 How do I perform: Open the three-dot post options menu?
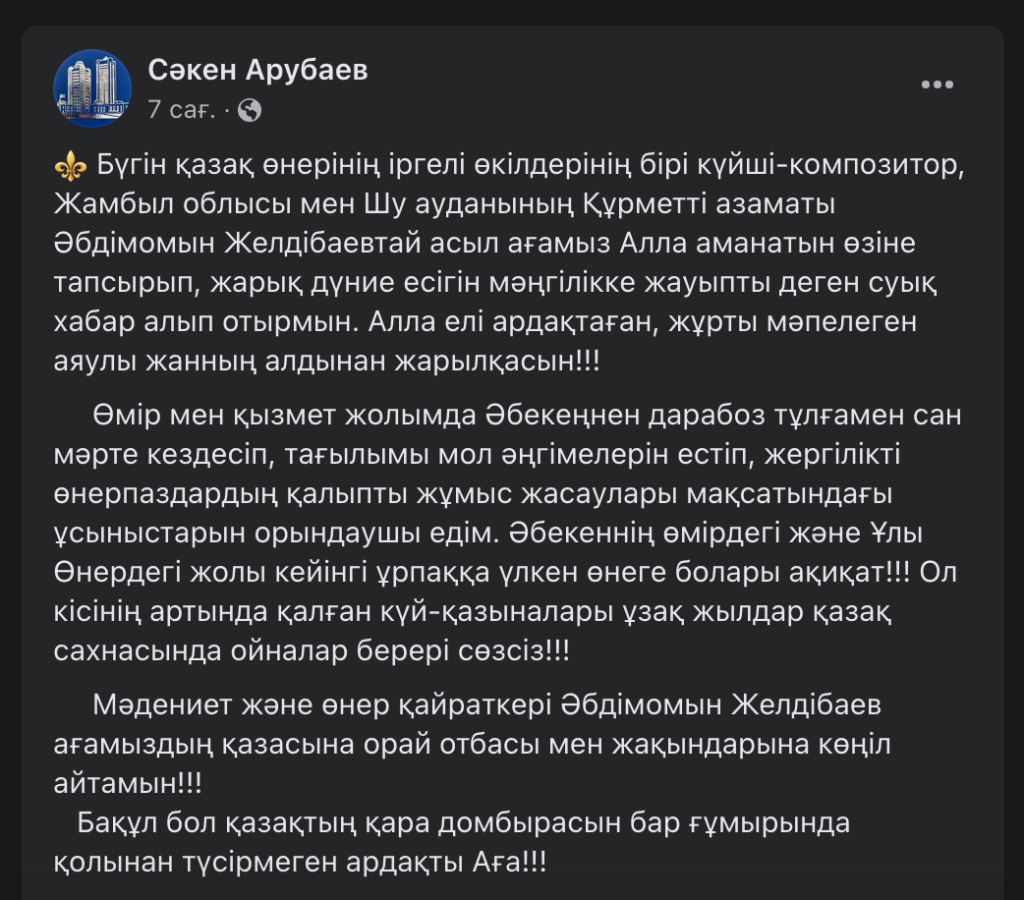(937, 84)
